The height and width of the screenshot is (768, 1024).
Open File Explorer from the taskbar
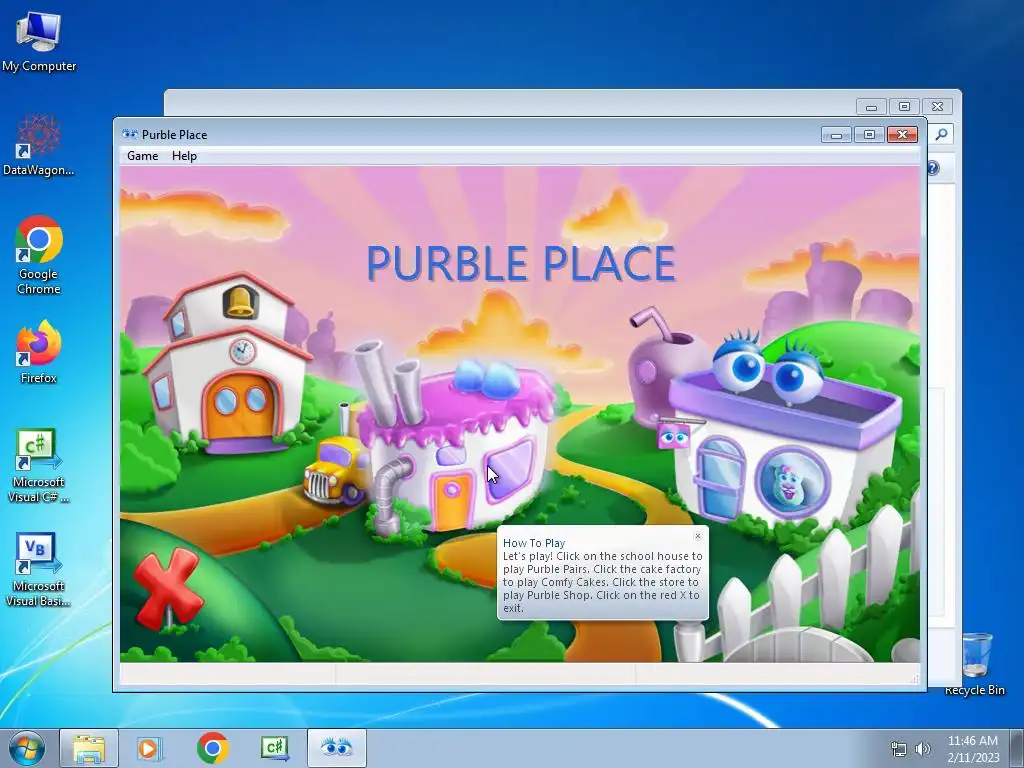click(89, 748)
